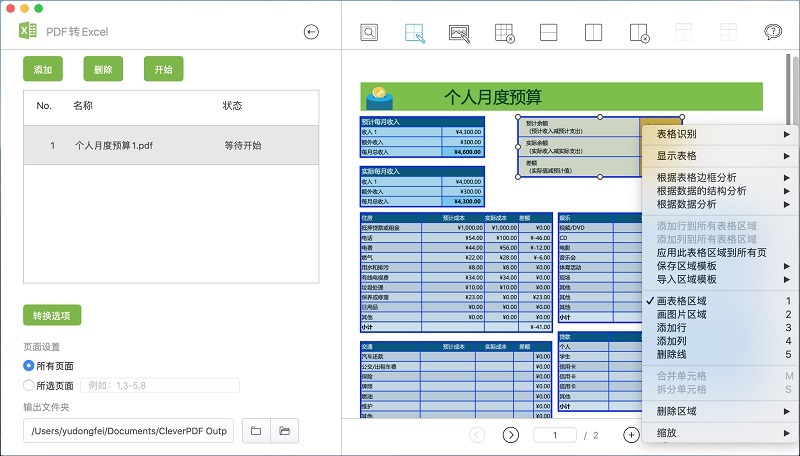Click the output folder path field
This screenshot has height=456, width=800.
(128, 431)
